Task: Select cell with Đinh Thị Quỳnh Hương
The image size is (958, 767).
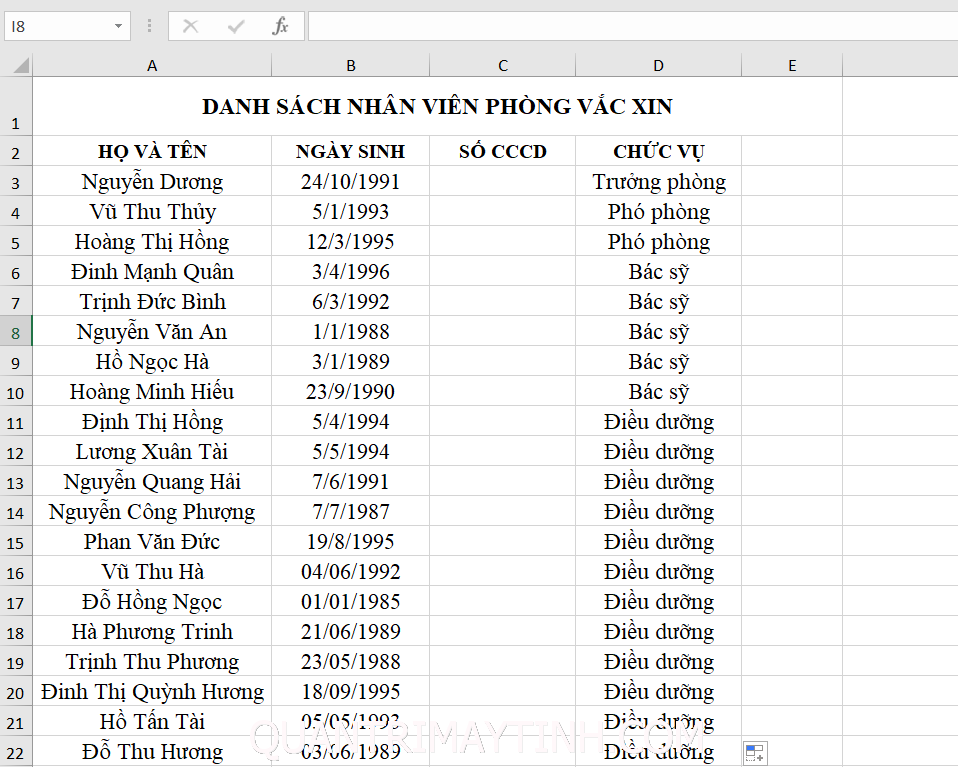Action: pyautogui.click(x=152, y=691)
